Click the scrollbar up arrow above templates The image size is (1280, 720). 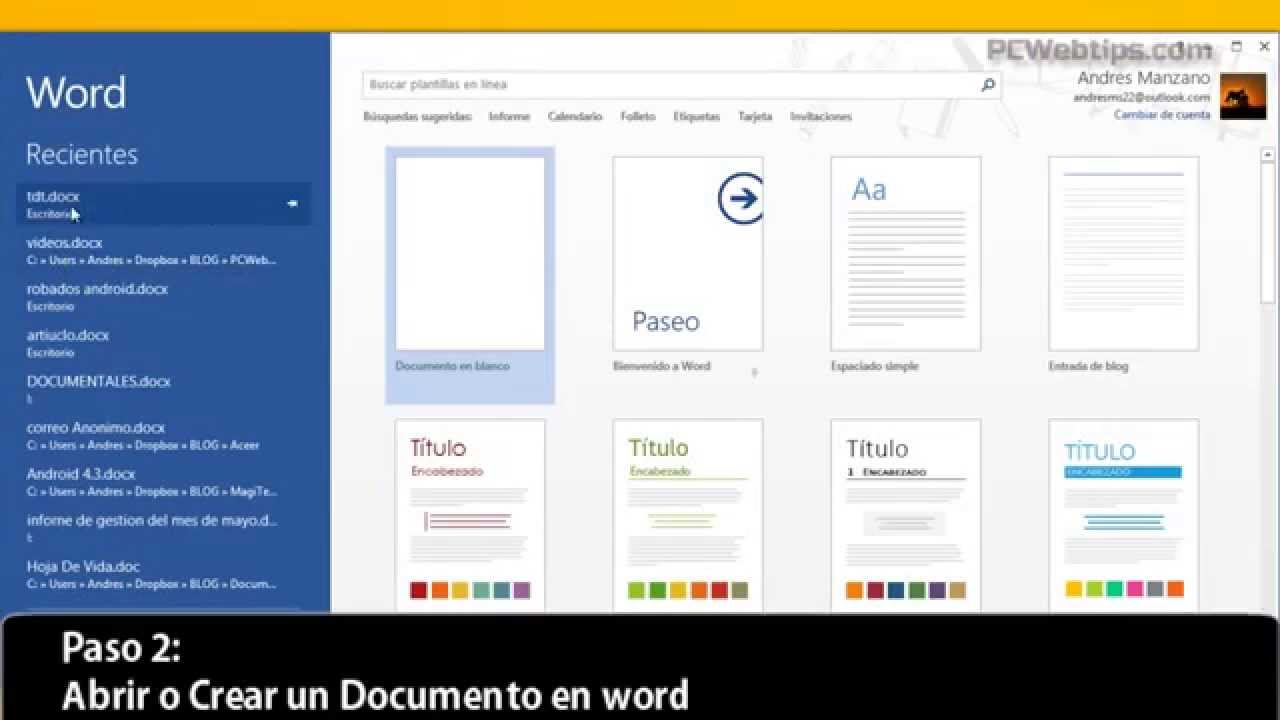pos(1268,155)
